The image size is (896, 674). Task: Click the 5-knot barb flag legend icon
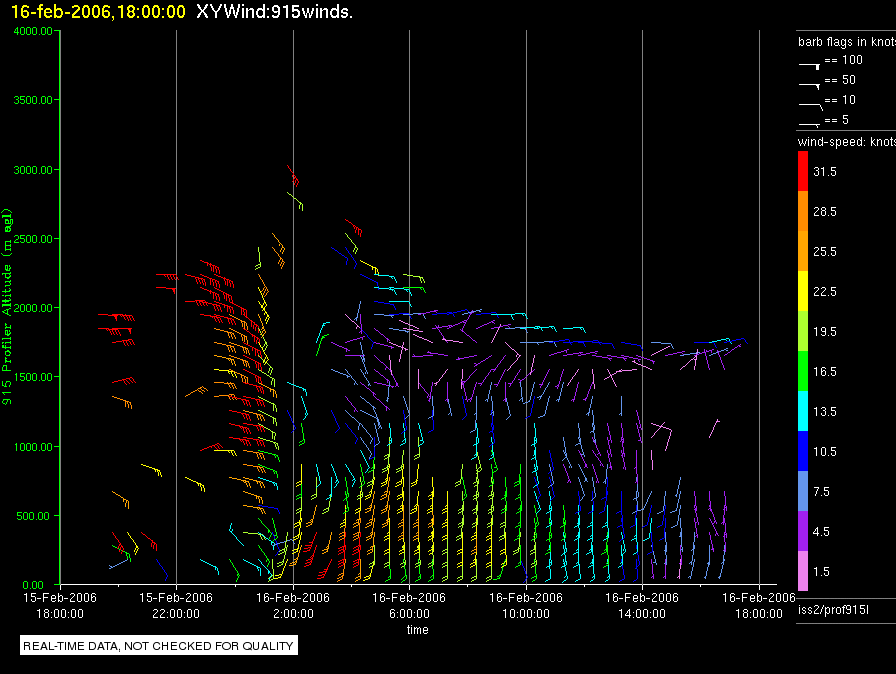pyautogui.click(x=810, y=124)
